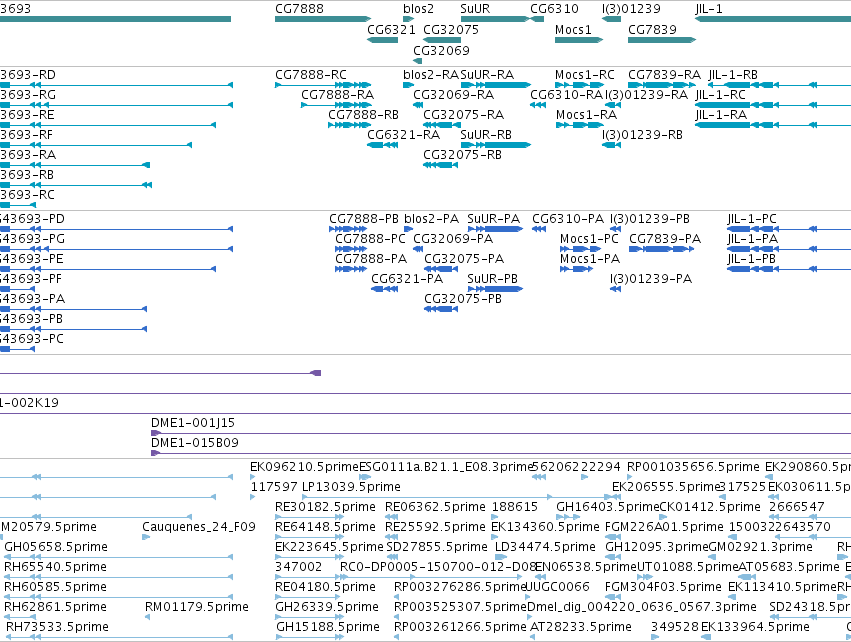Select the Cauquenes_24_F09 EST label
Image resolution: width=851 pixels, height=642 pixels.
199,527
